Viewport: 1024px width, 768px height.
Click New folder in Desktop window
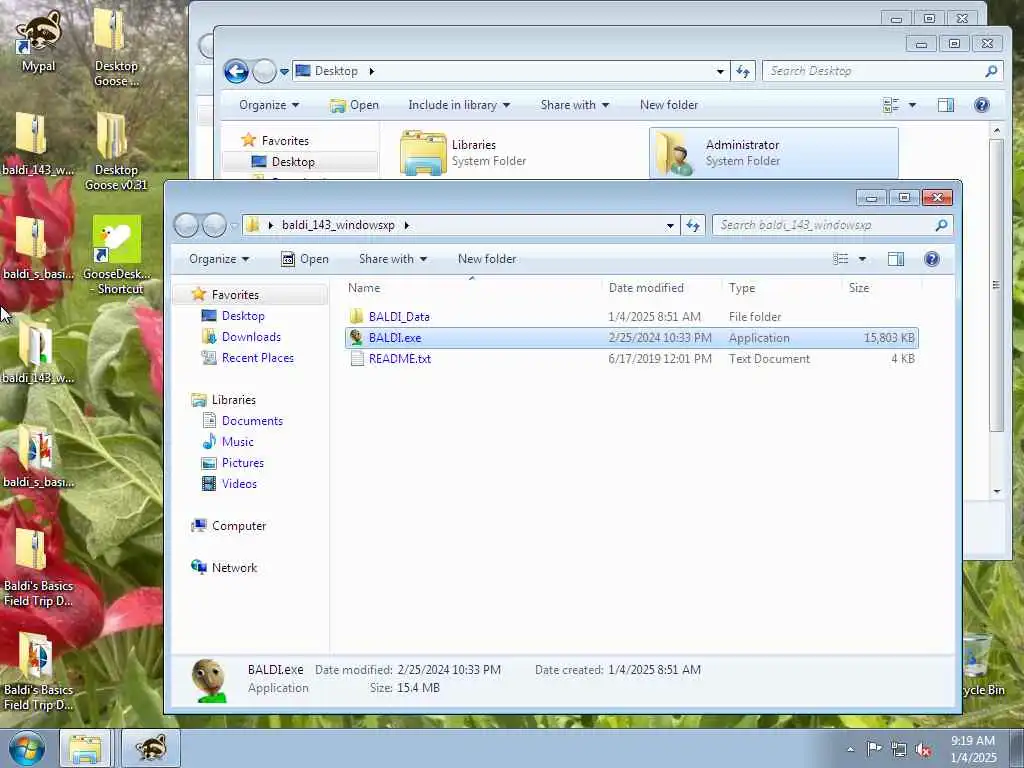pyautogui.click(x=669, y=105)
